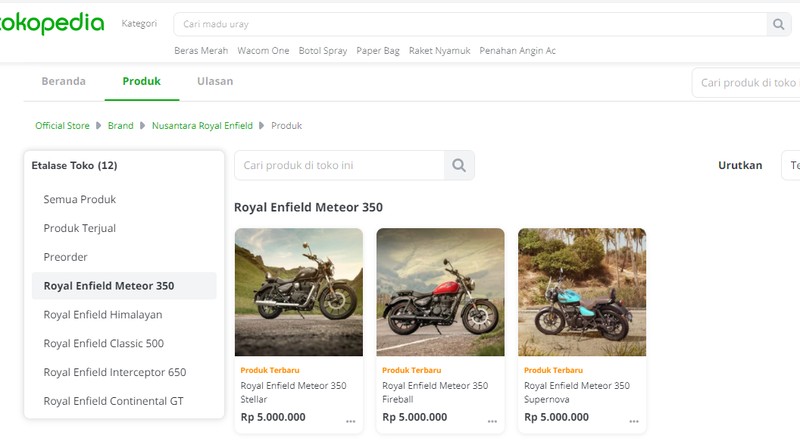Focus the 'Cari produk di toko ini' field
800x448 pixels.
click(x=339, y=165)
